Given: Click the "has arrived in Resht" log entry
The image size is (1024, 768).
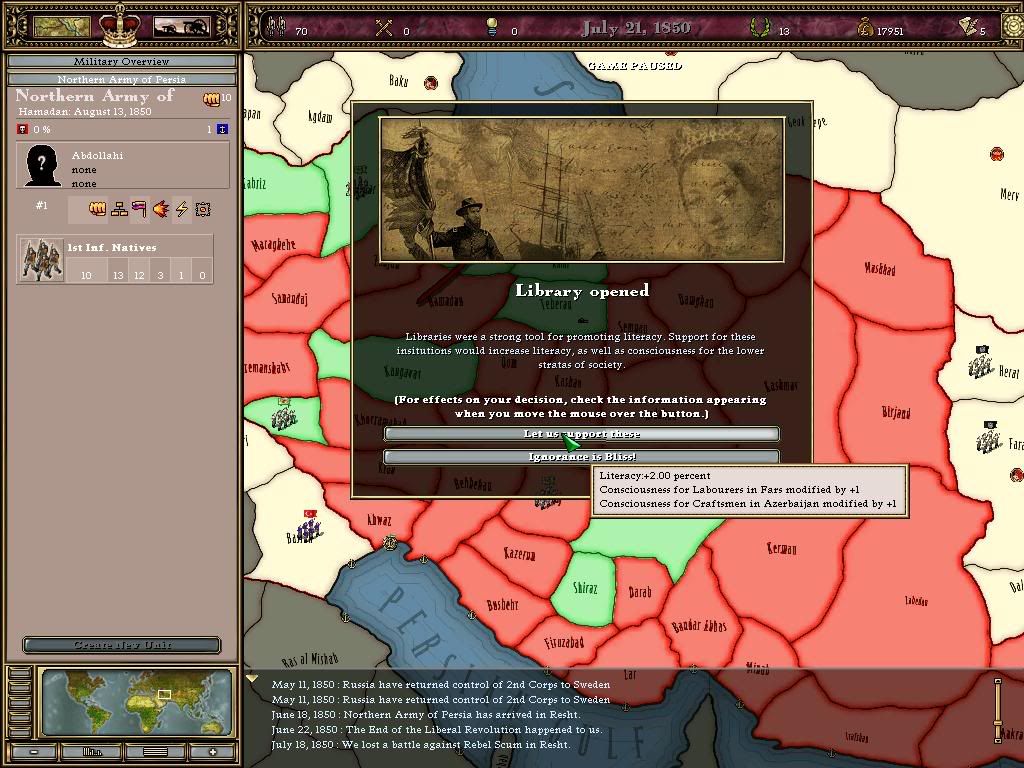Looking at the screenshot, I should 426,714.
